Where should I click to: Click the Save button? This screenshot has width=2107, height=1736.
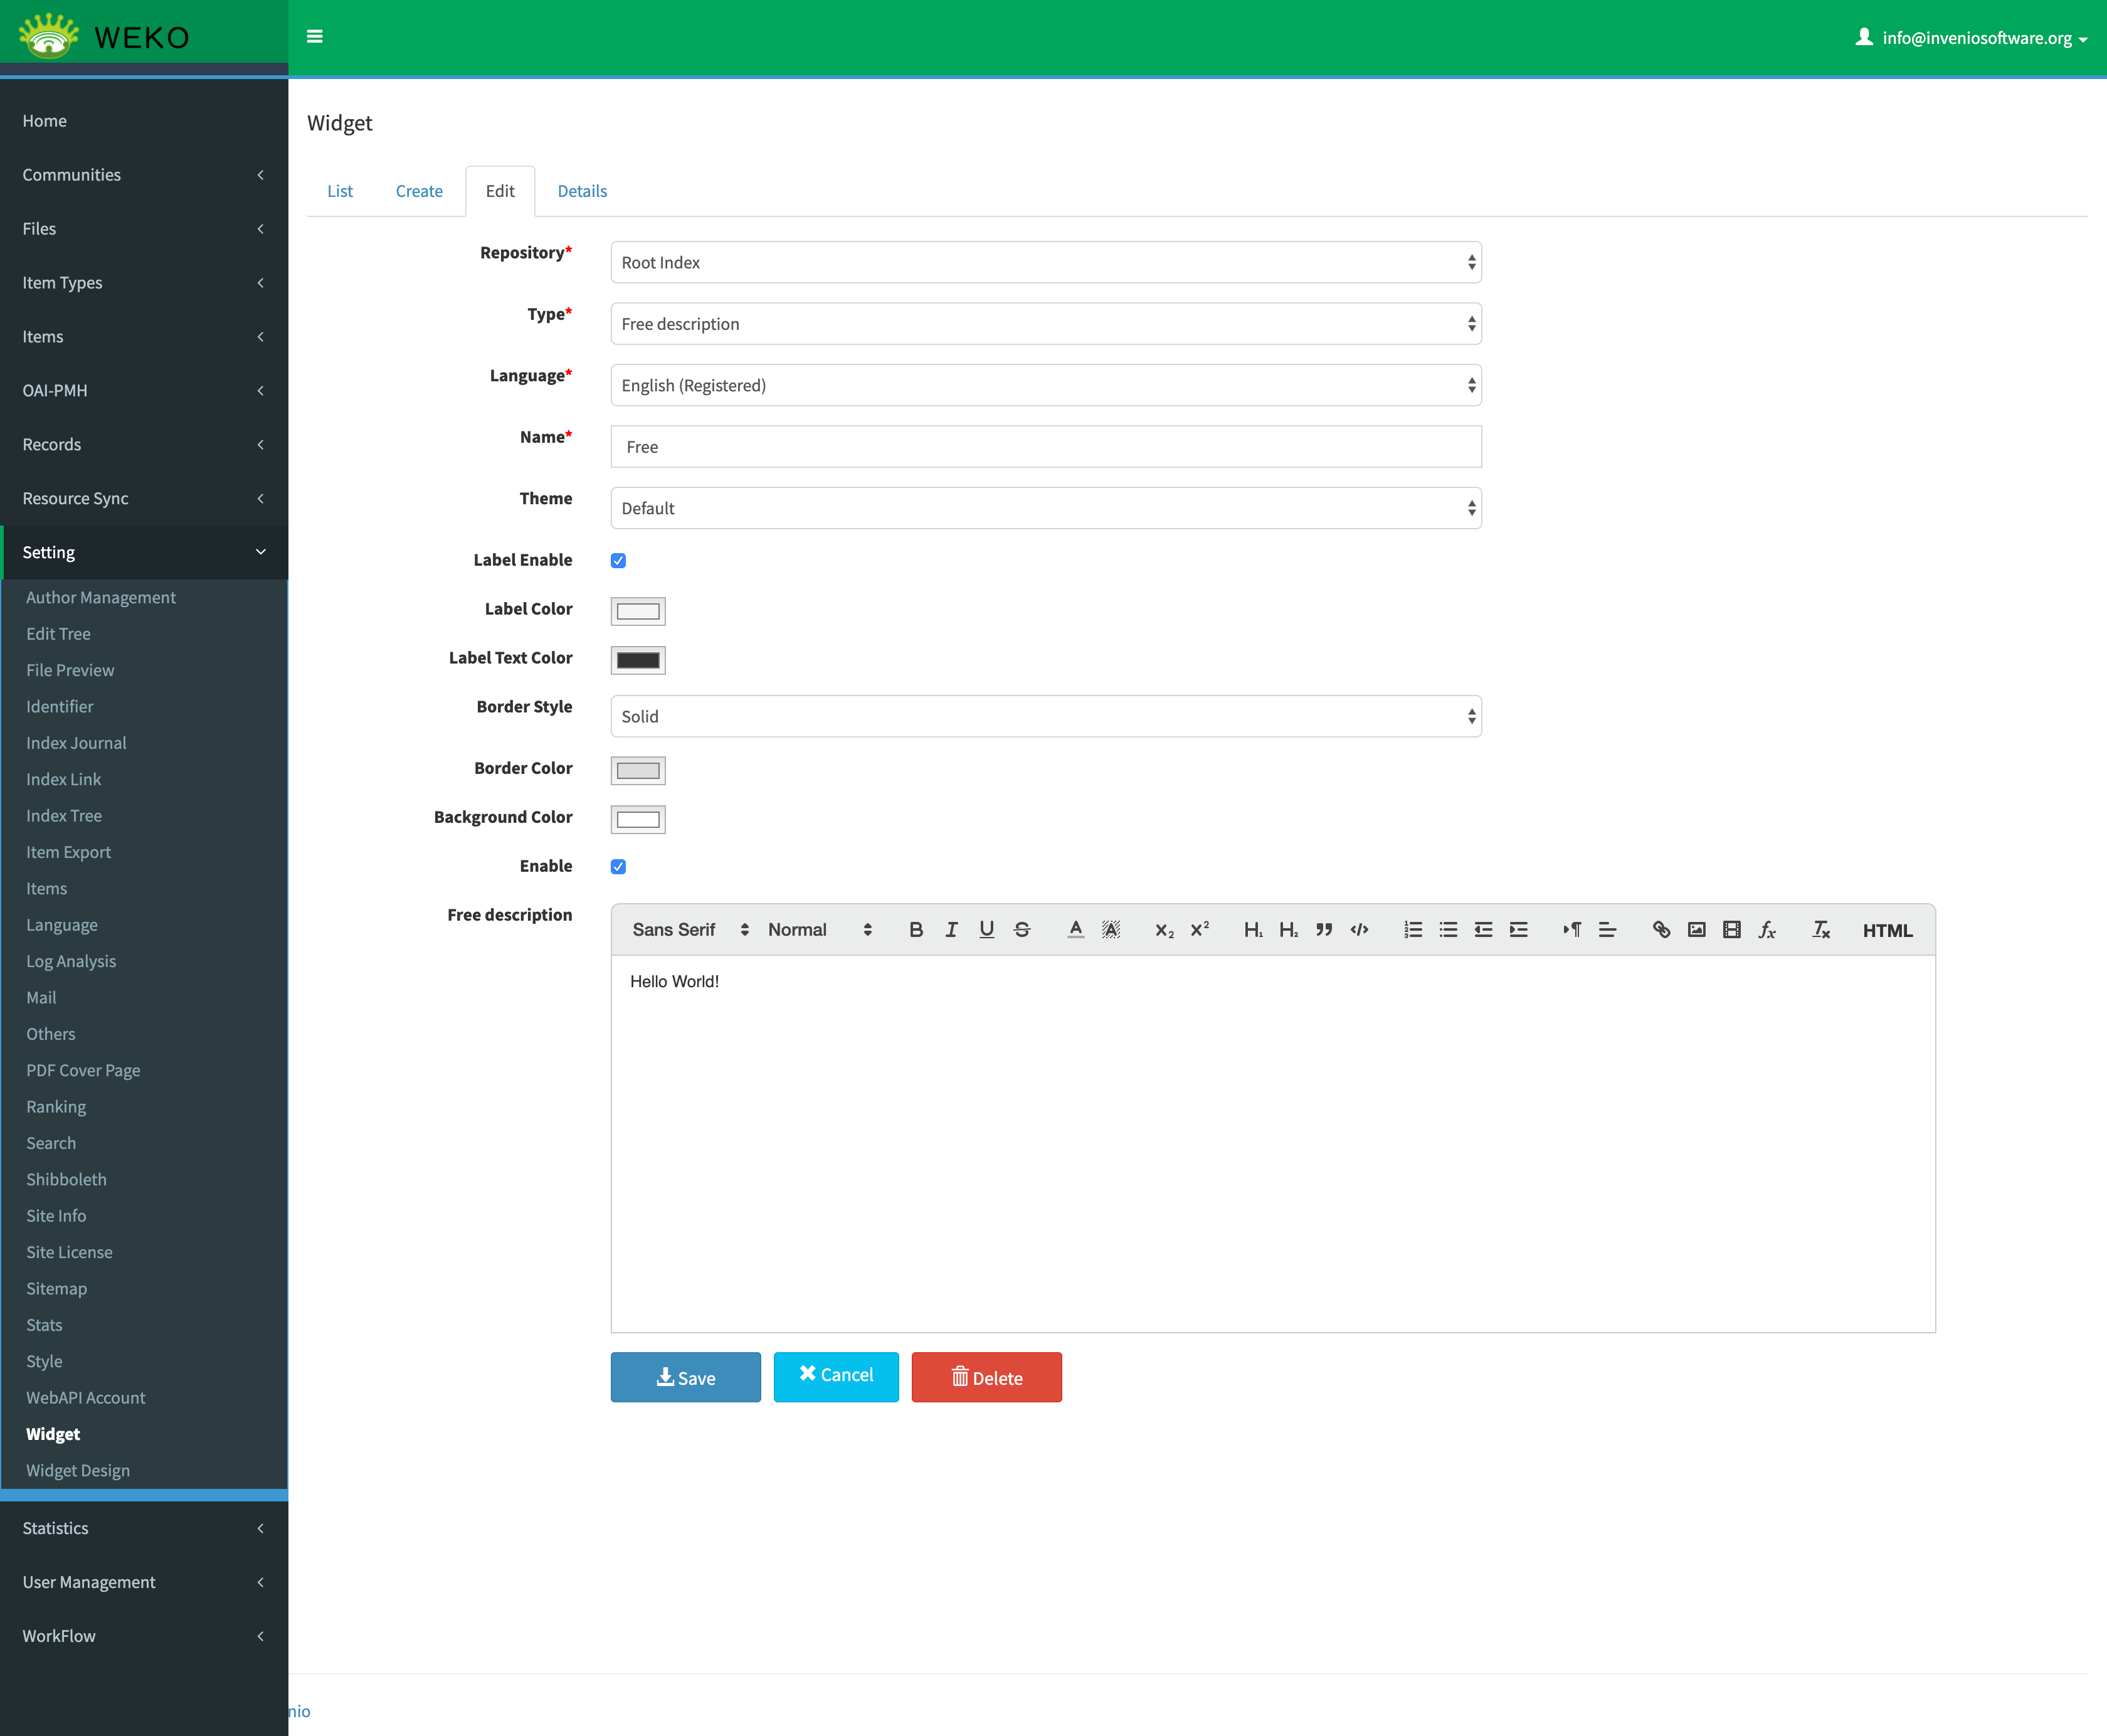(x=685, y=1378)
